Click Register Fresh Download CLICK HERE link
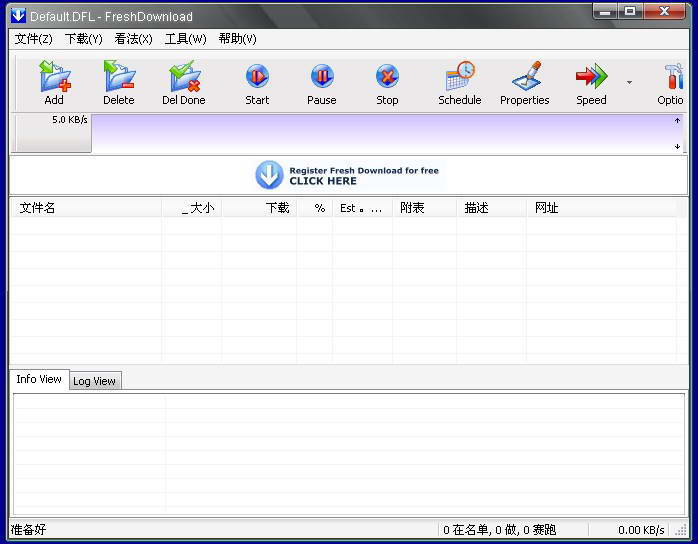698x544 pixels. (x=364, y=175)
